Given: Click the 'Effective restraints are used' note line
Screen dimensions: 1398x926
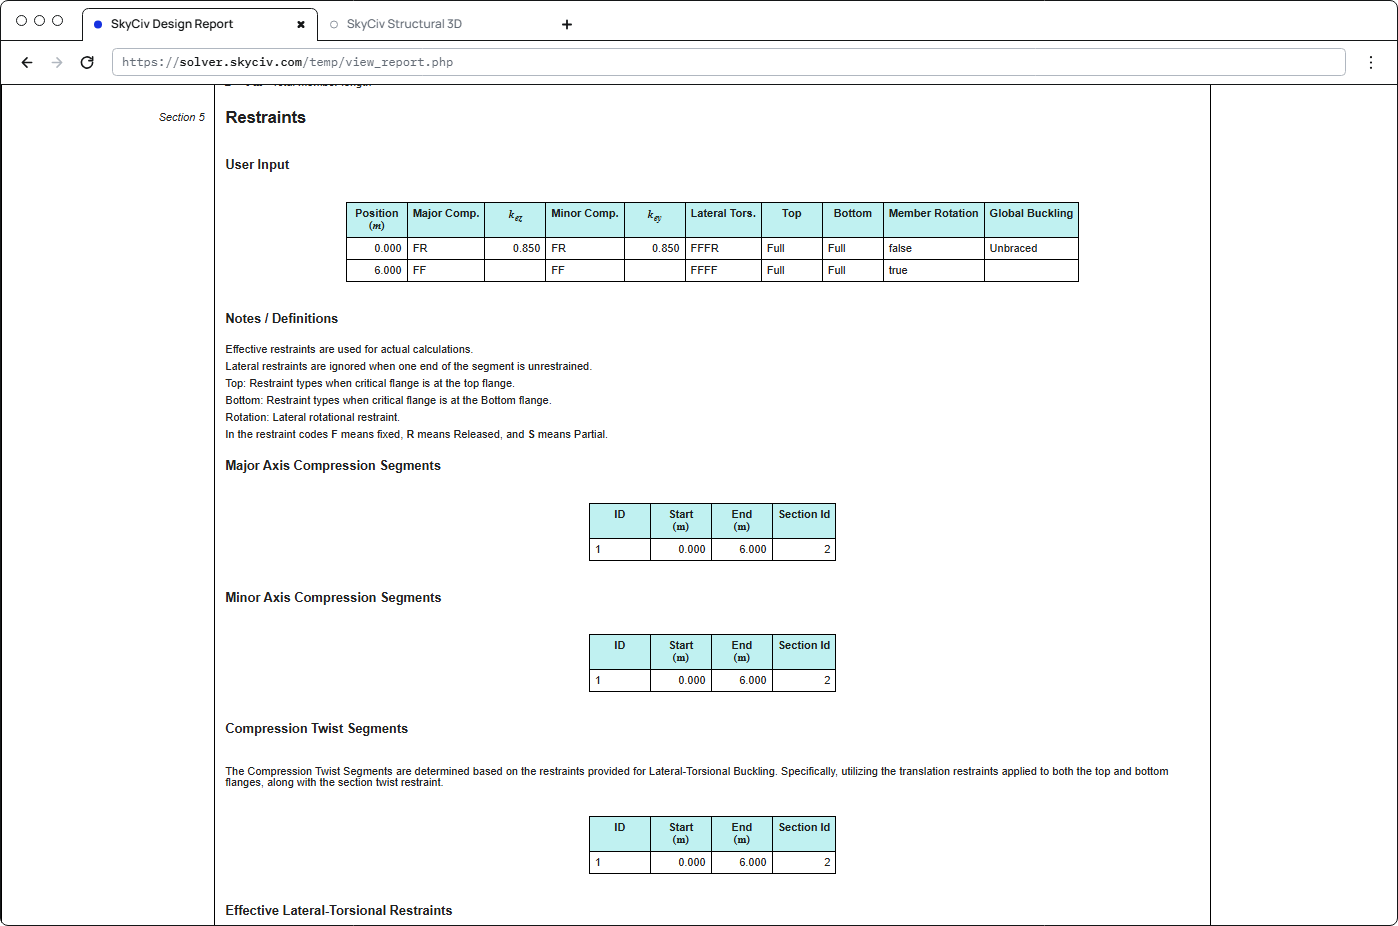Looking at the screenshot, I should point(349,350).
